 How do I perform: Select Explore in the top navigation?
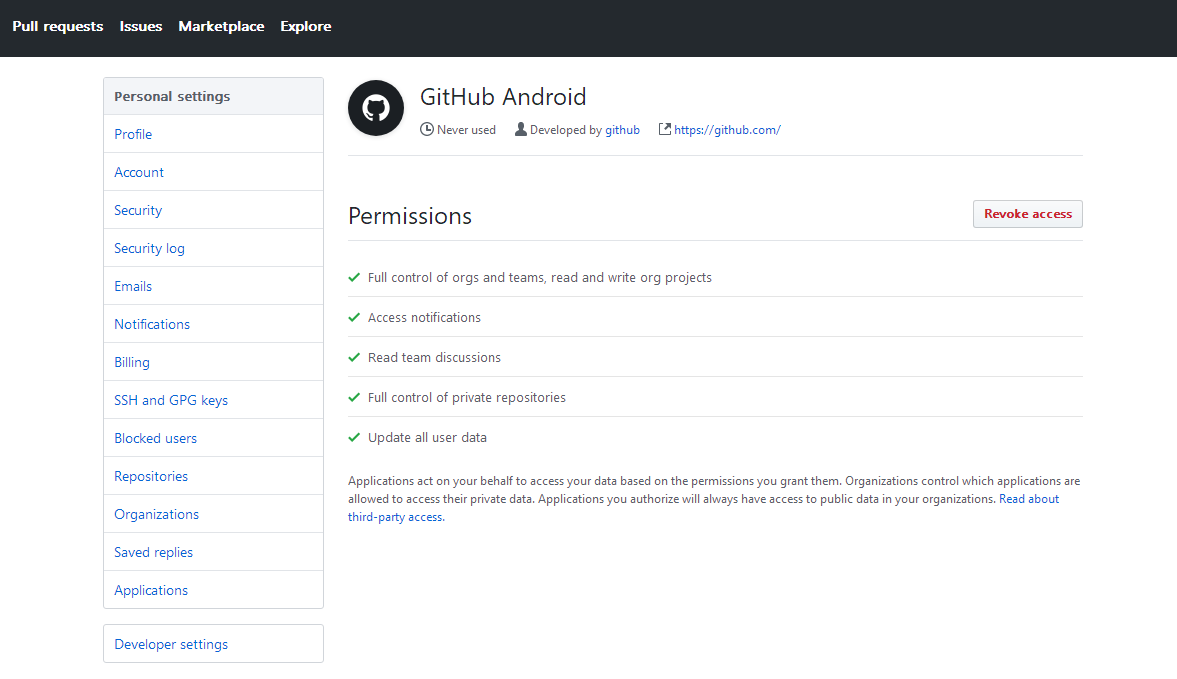(x=306, y=27)
